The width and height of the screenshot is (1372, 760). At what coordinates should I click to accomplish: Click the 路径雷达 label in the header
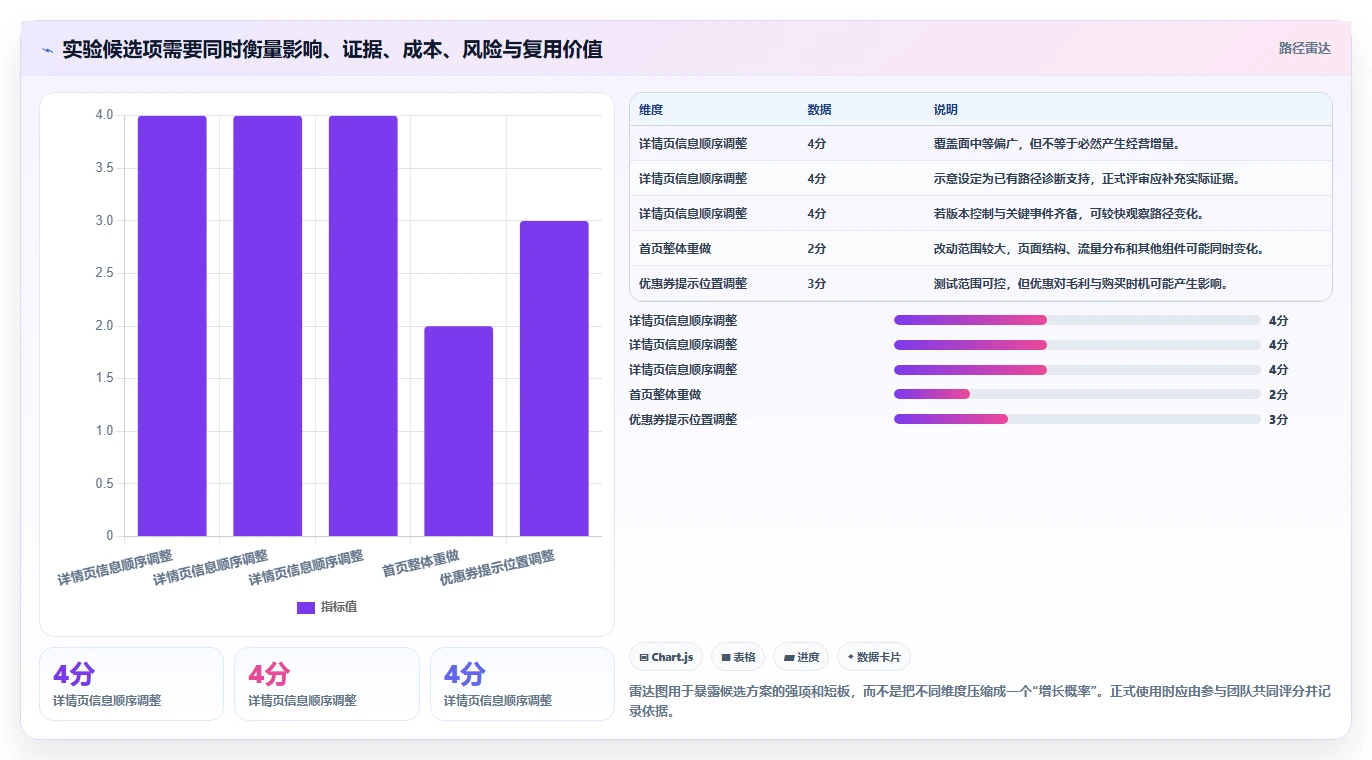1304,48
